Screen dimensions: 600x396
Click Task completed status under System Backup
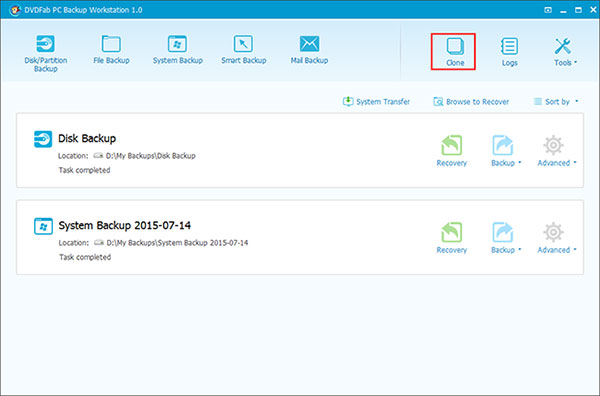pos(85,257)
